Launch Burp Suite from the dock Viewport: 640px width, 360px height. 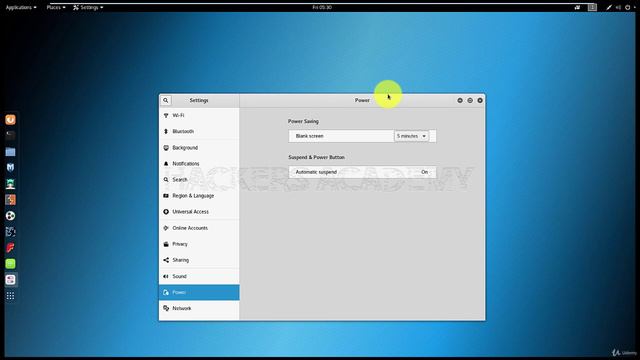pos(11,200)
